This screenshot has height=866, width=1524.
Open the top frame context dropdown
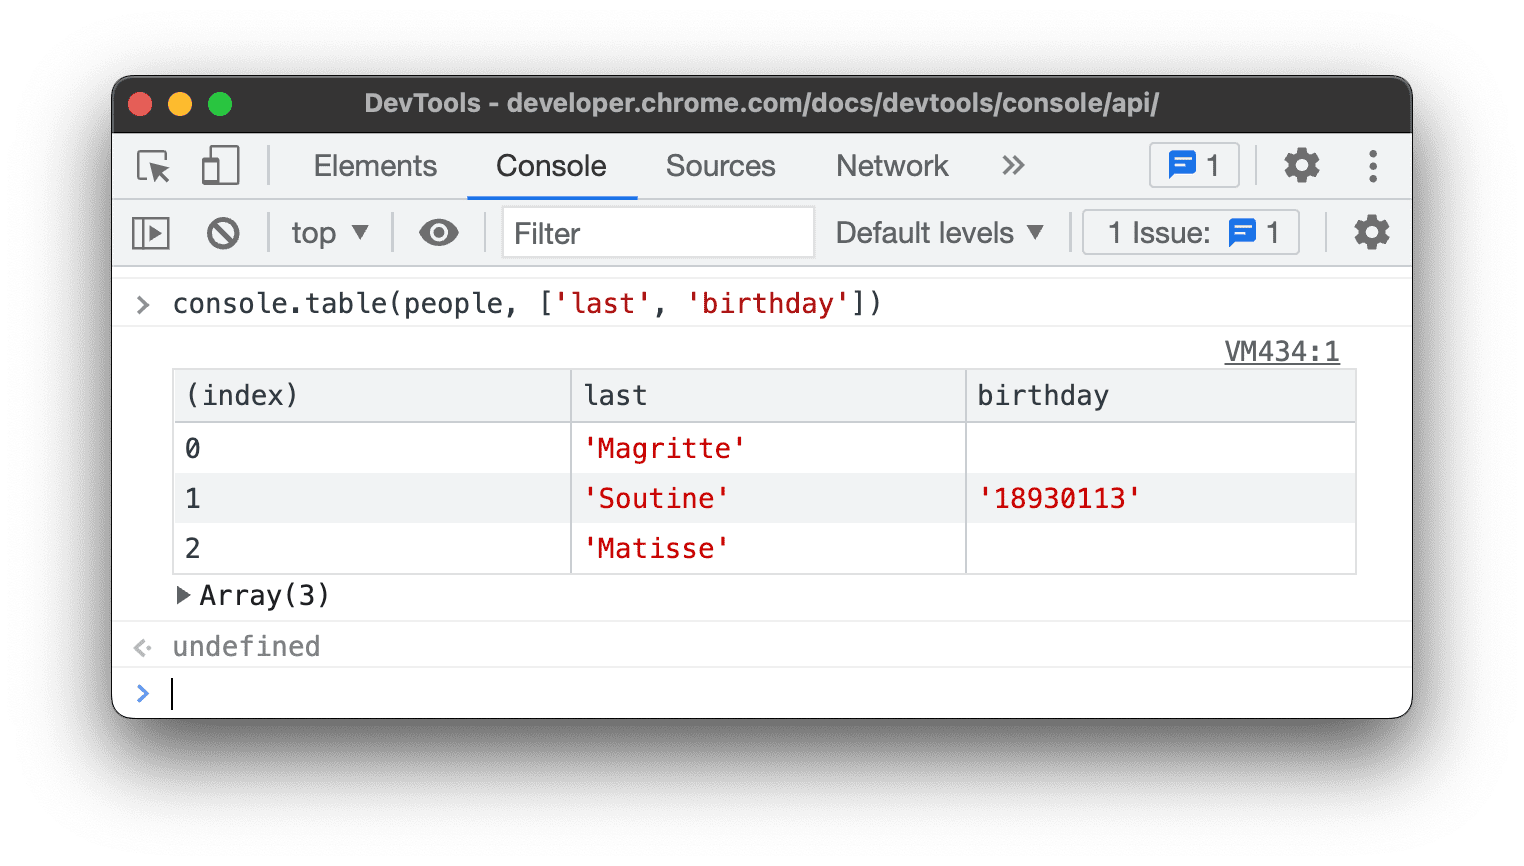[329, 232]
